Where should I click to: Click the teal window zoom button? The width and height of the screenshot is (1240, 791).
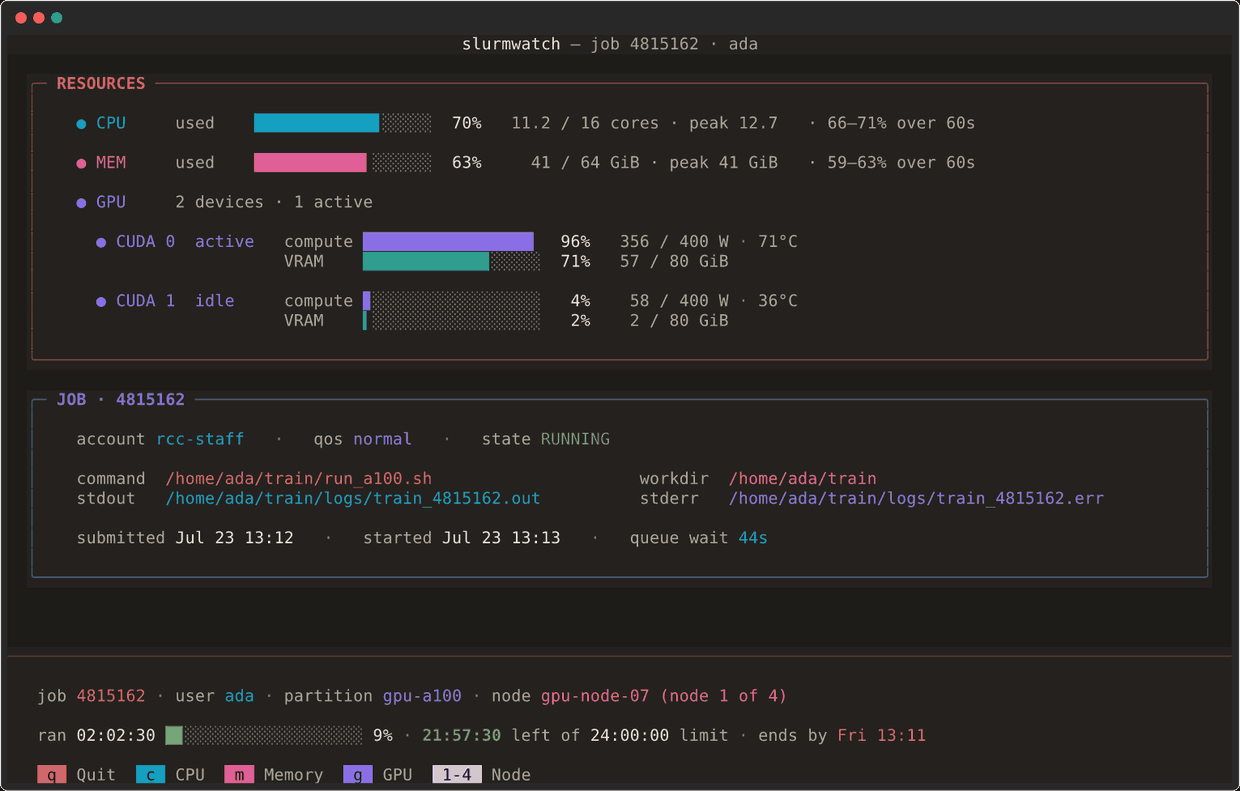coord(57,18)
